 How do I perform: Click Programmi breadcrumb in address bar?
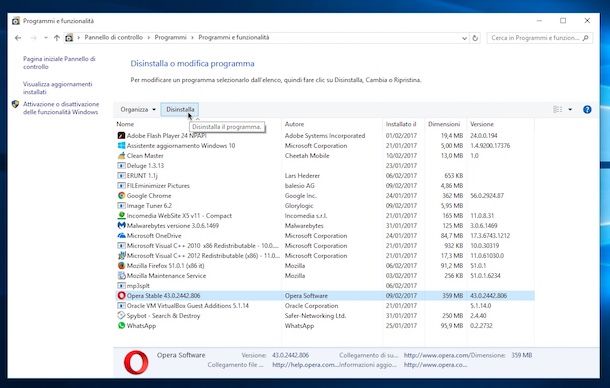tap(170, 37)
